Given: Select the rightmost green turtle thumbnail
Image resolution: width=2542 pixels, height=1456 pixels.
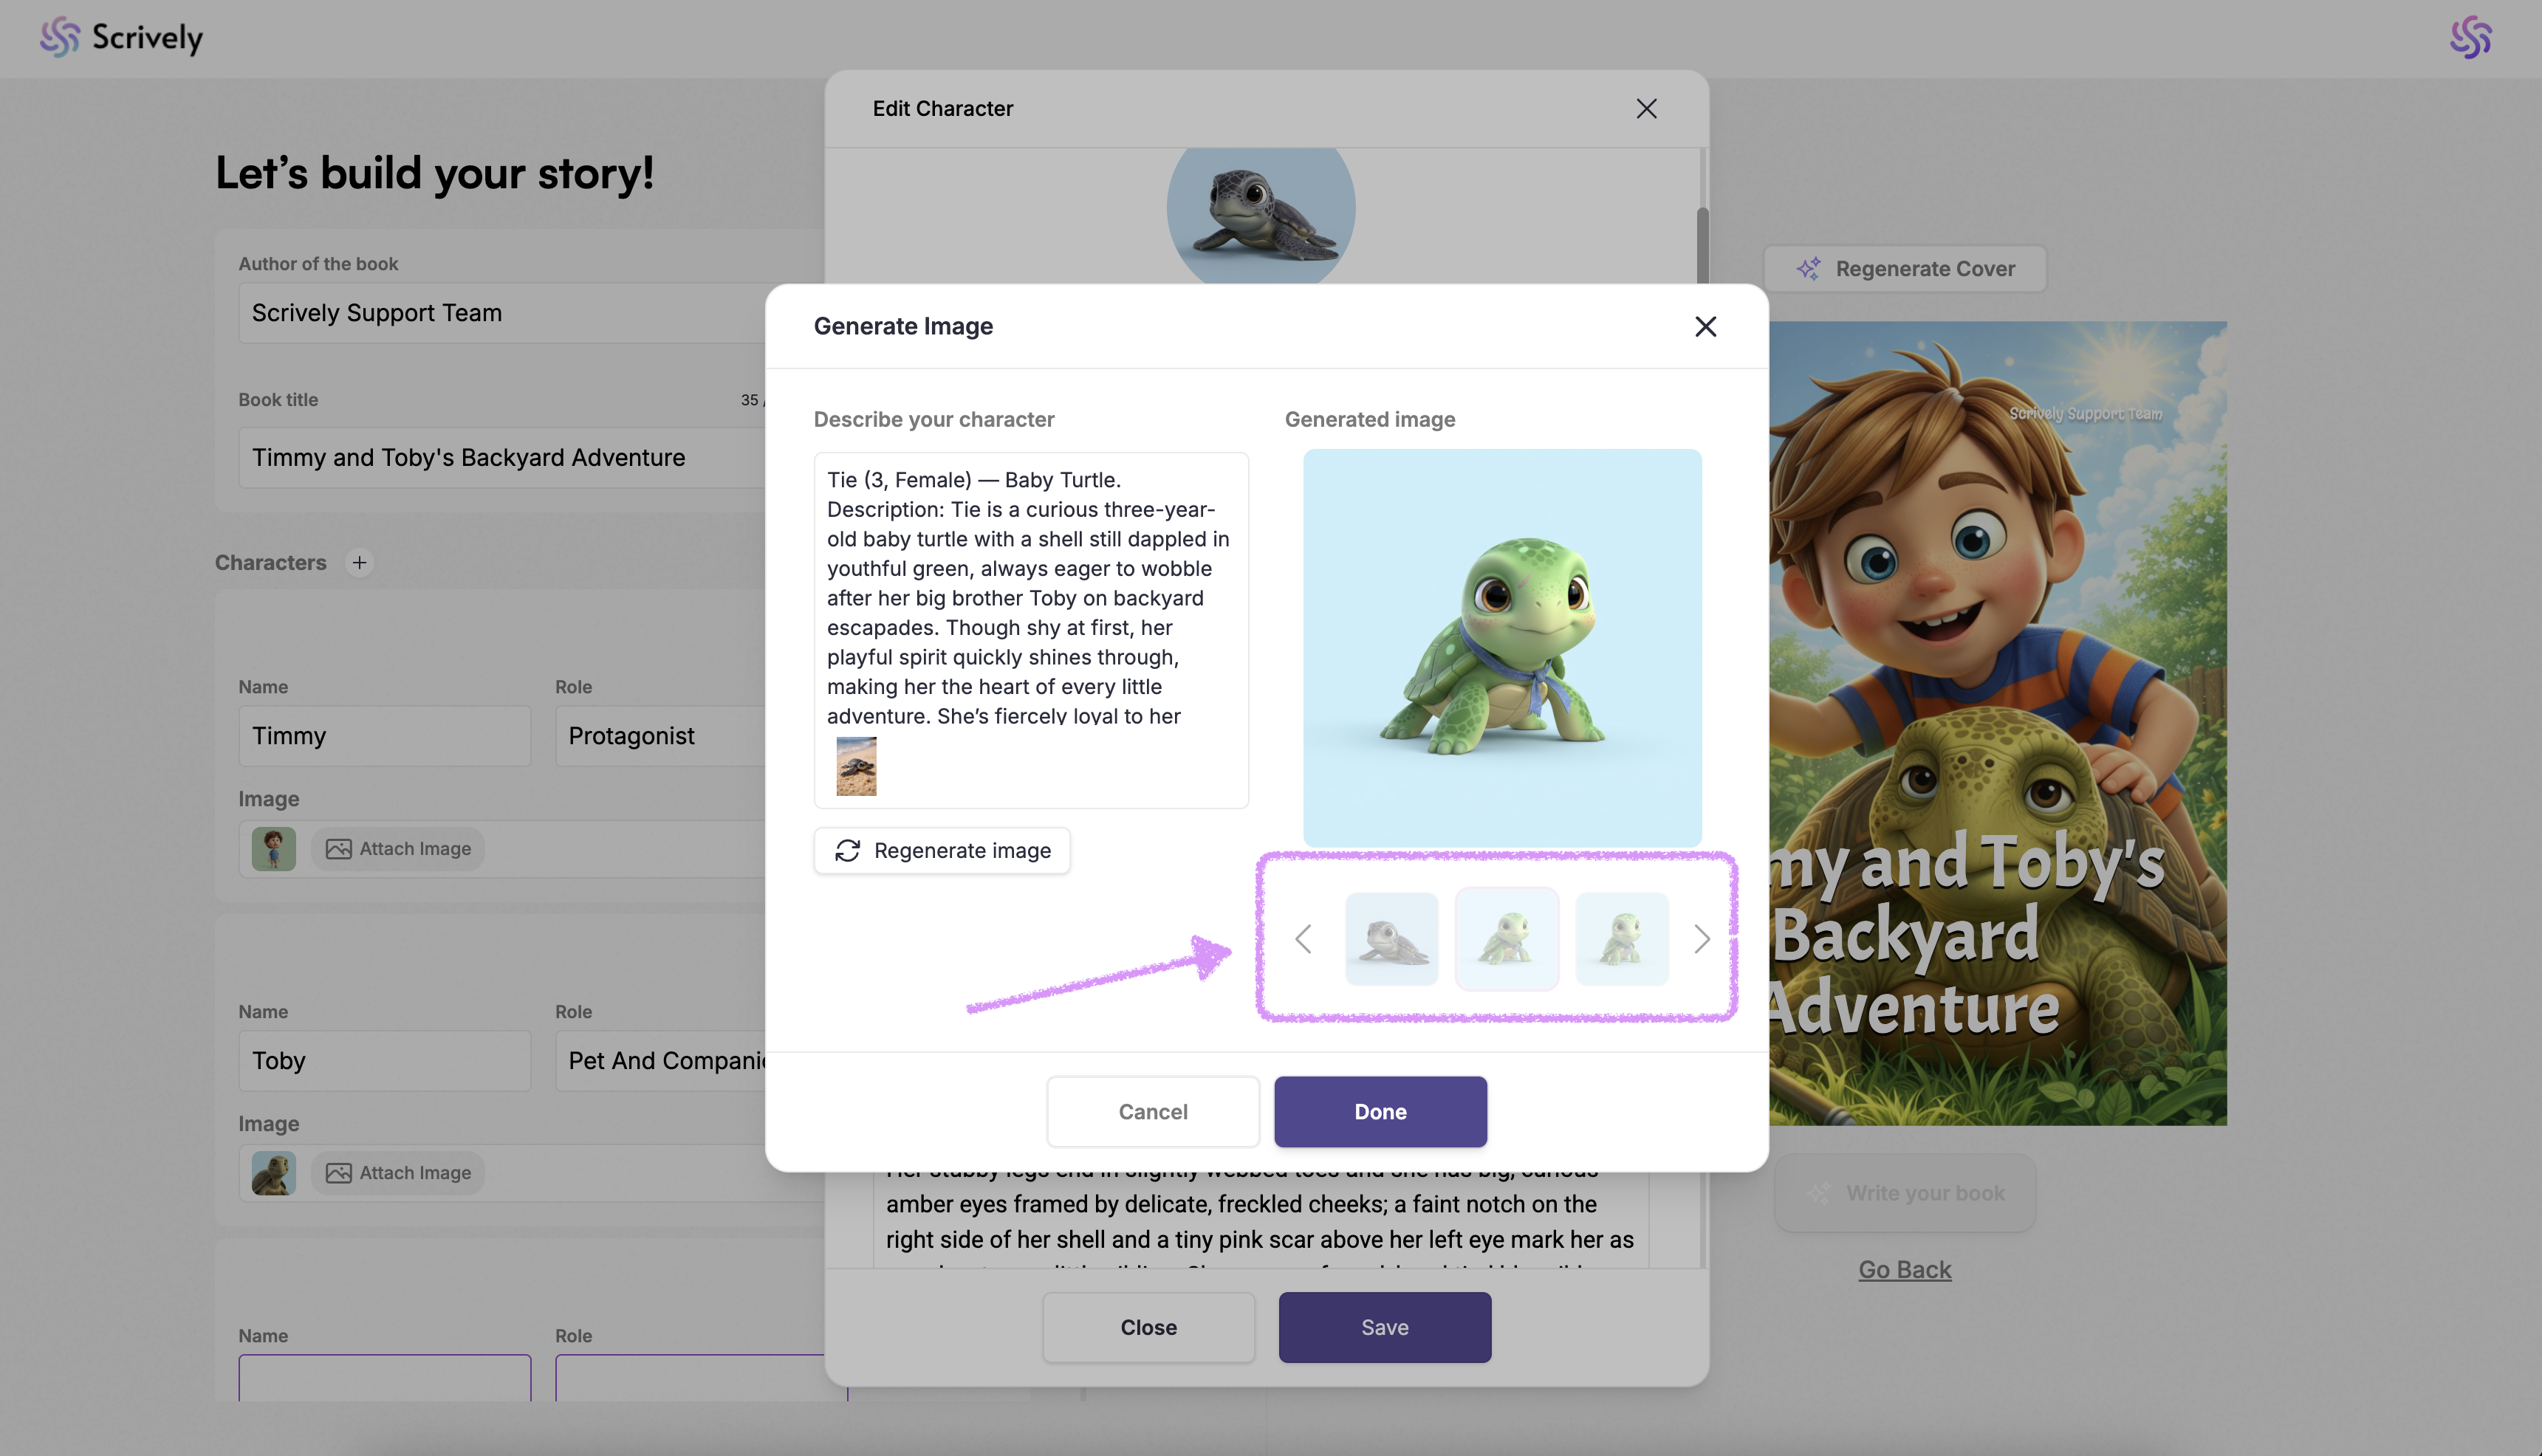Looking at the screenshot, I should click(1621, 939).
